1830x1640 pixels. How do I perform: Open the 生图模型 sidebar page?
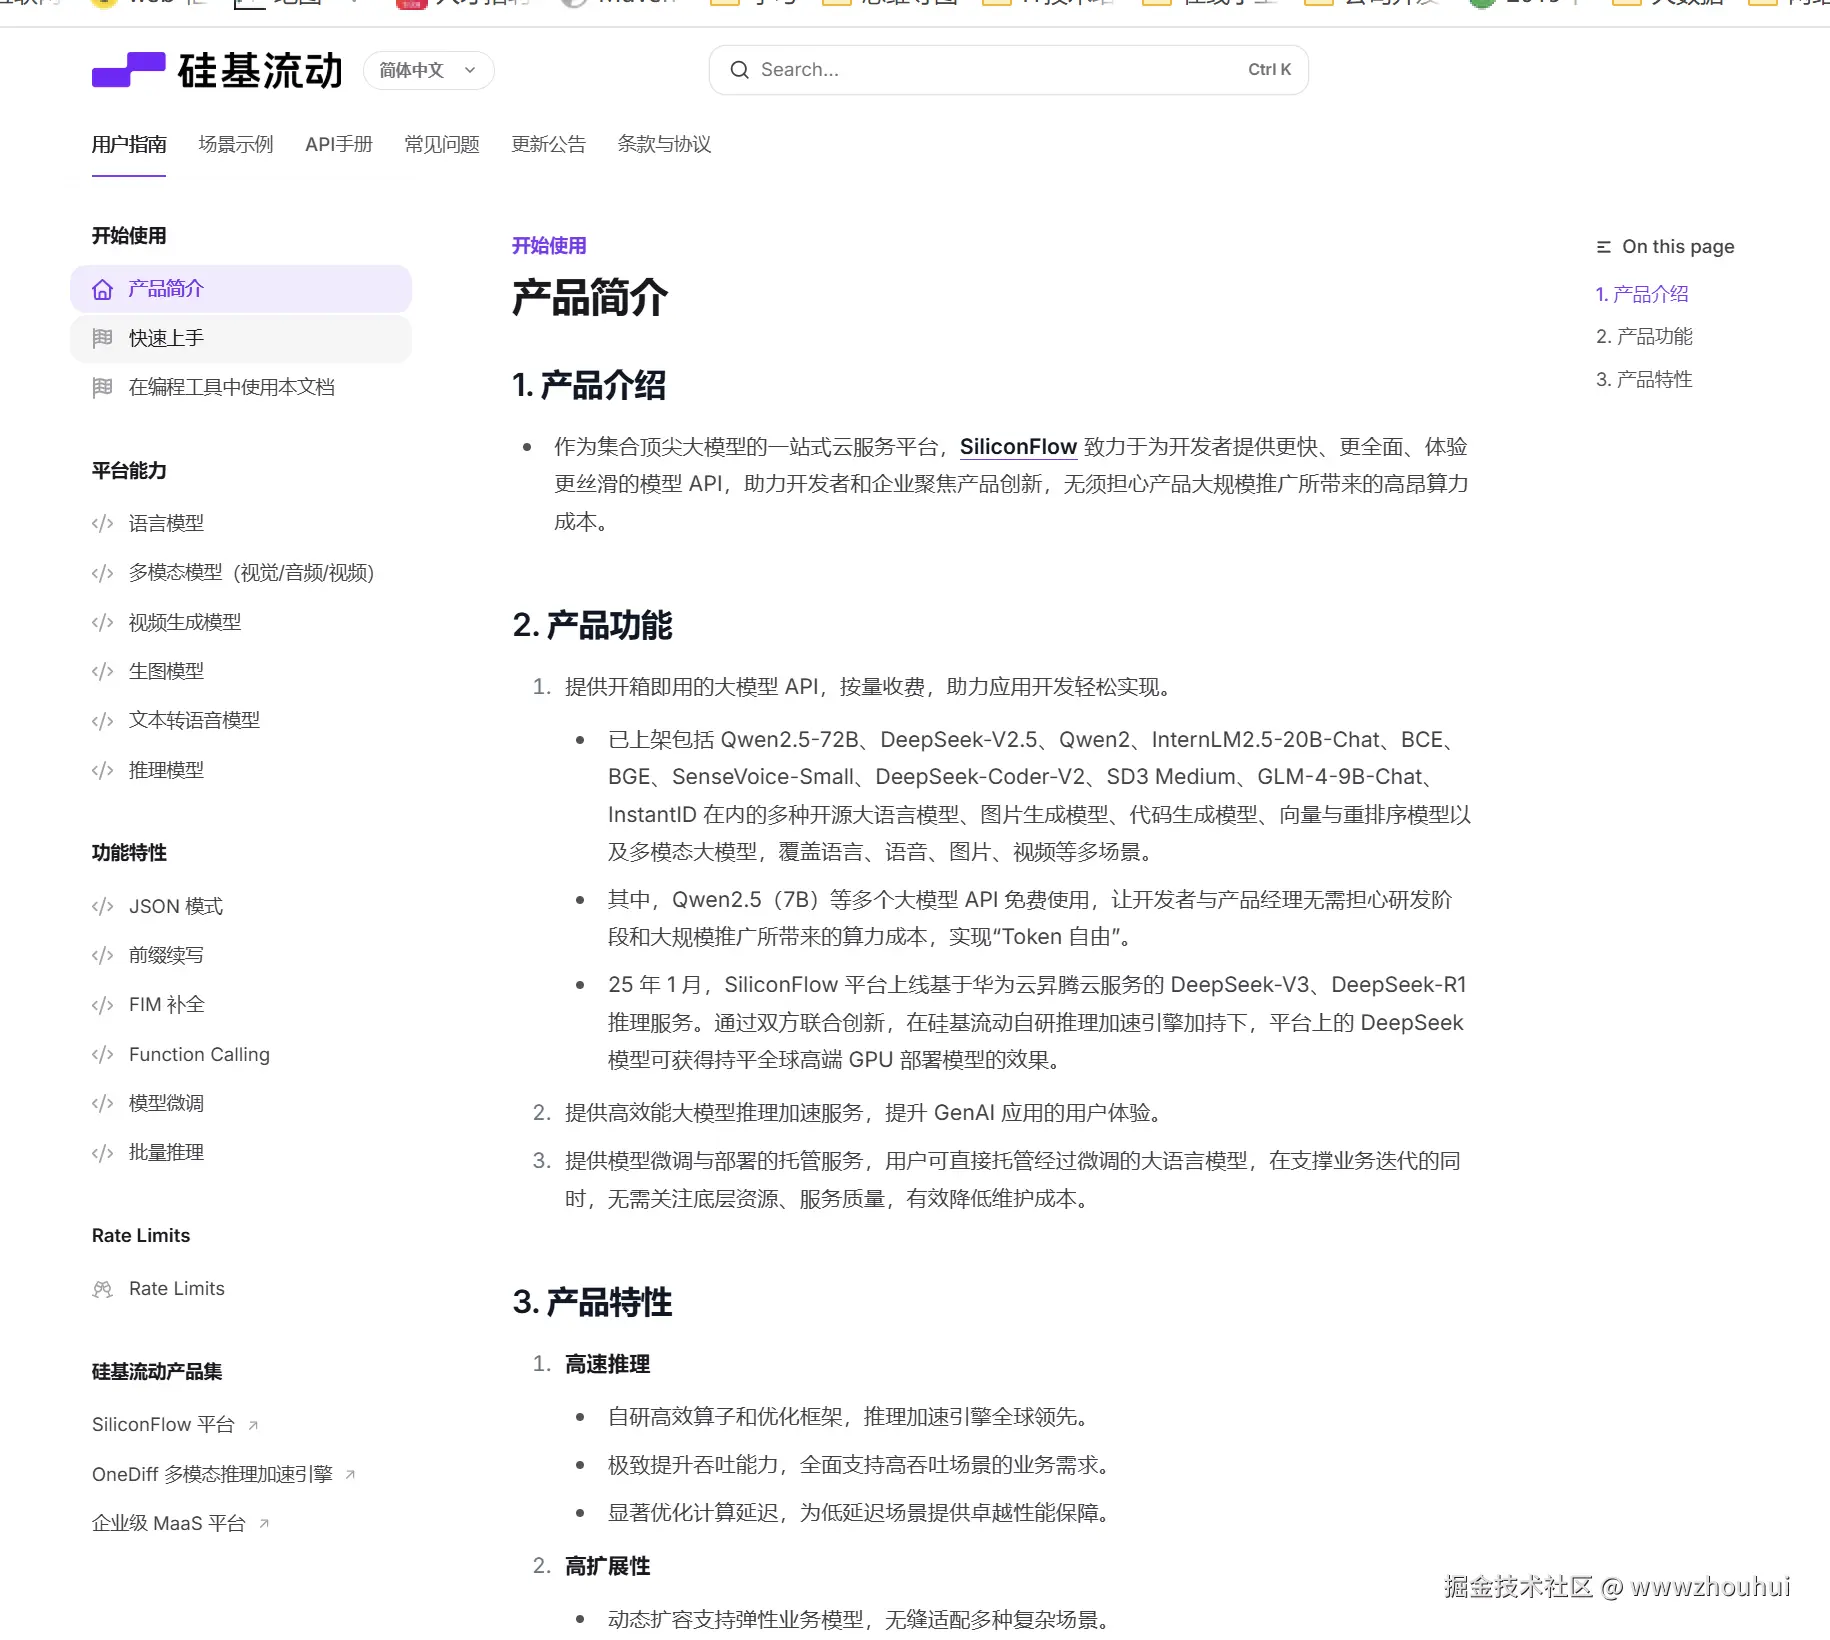pos(241,671)
